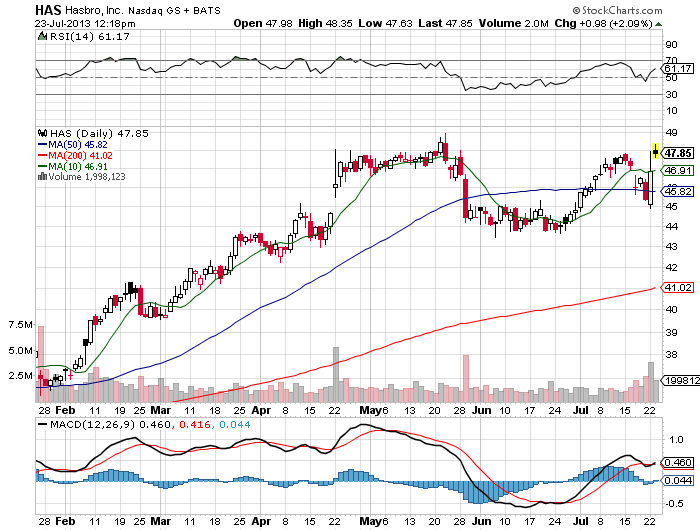Click the 'MA(200) 41.02' legend text

[x=80, y=156]
